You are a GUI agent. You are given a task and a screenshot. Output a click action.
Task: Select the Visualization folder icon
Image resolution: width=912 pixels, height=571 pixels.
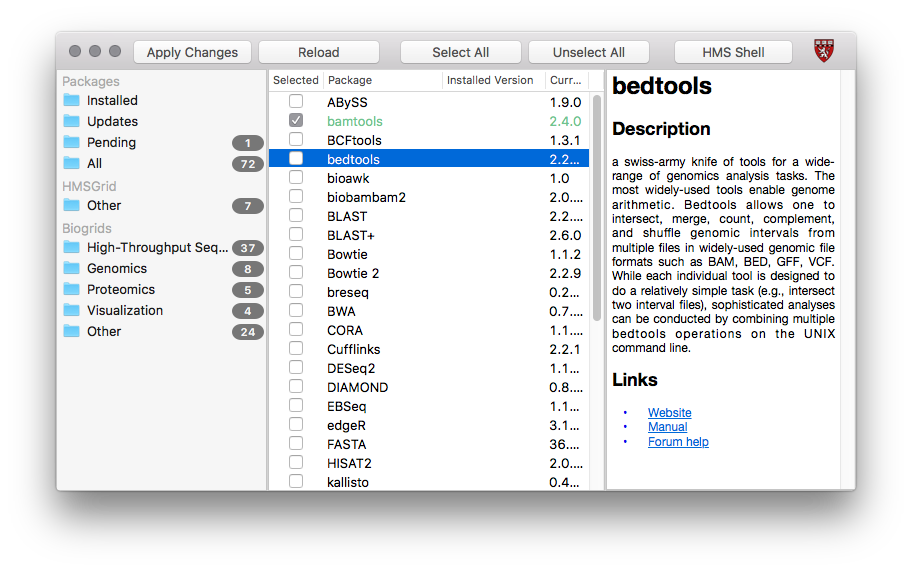(71, 310)
